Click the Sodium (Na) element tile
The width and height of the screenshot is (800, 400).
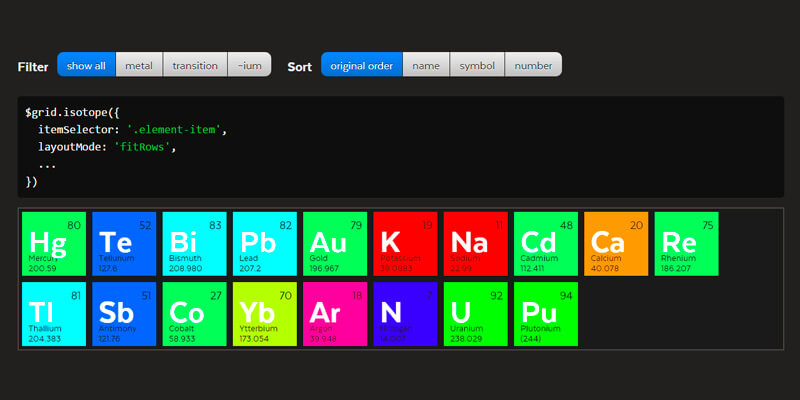(475, 243)
